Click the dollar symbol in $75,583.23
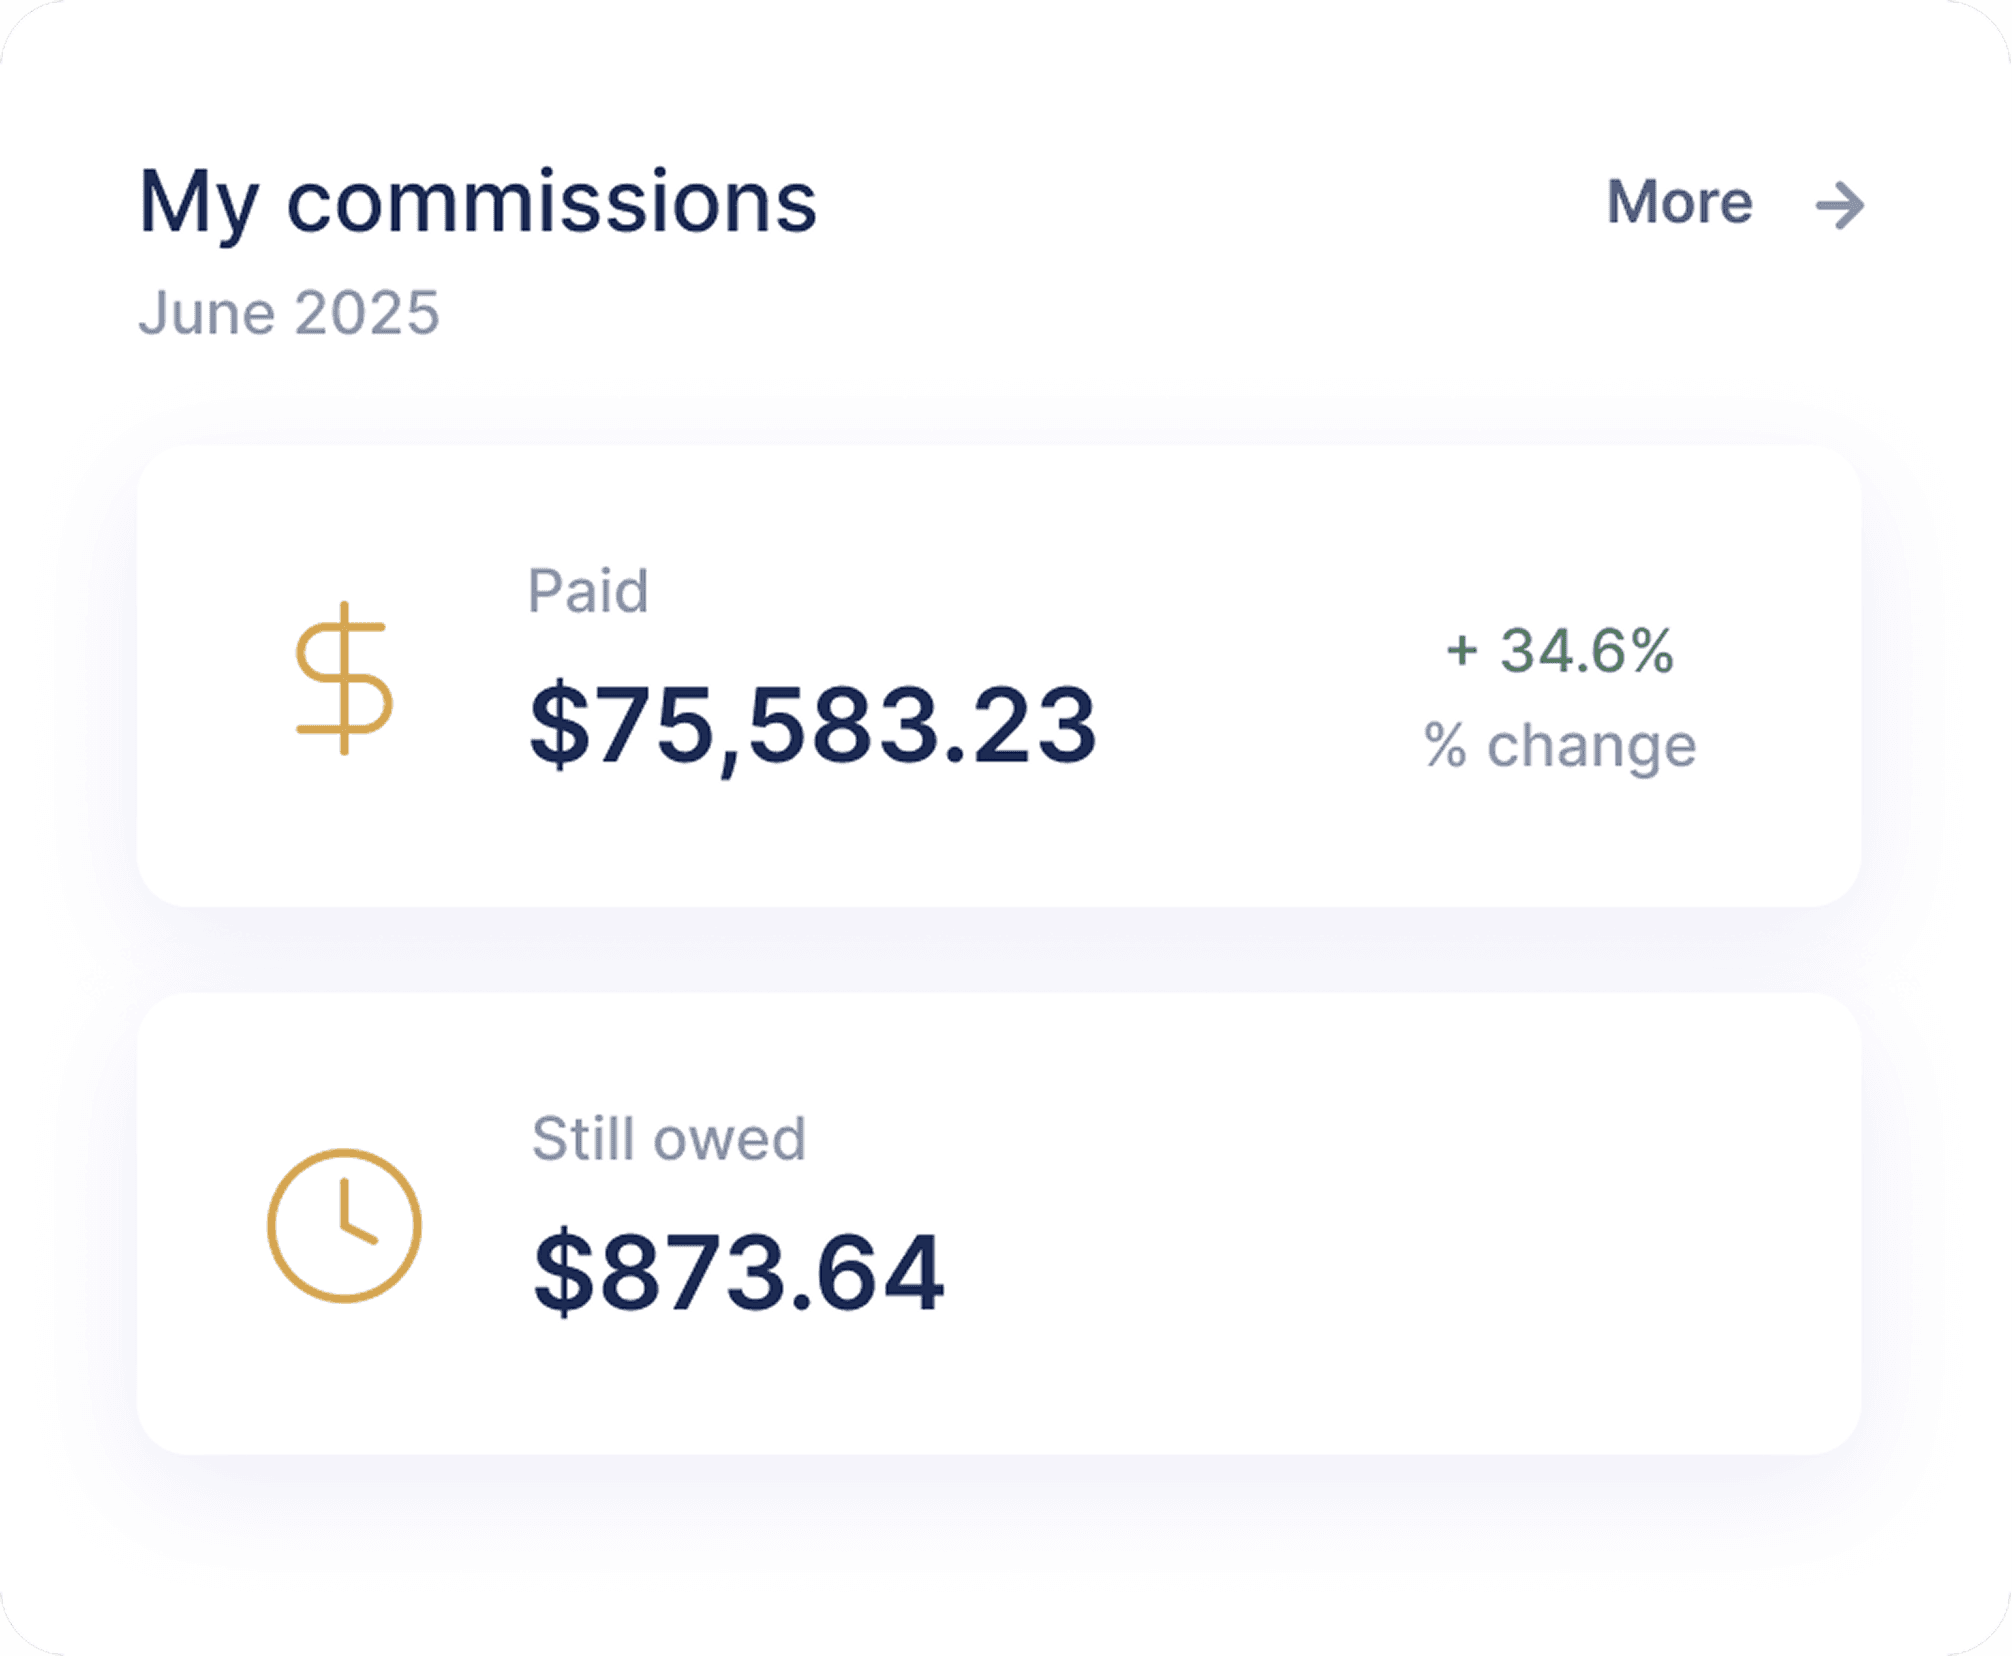Viewport: 2012px width, 1656px height. [560, 725]
